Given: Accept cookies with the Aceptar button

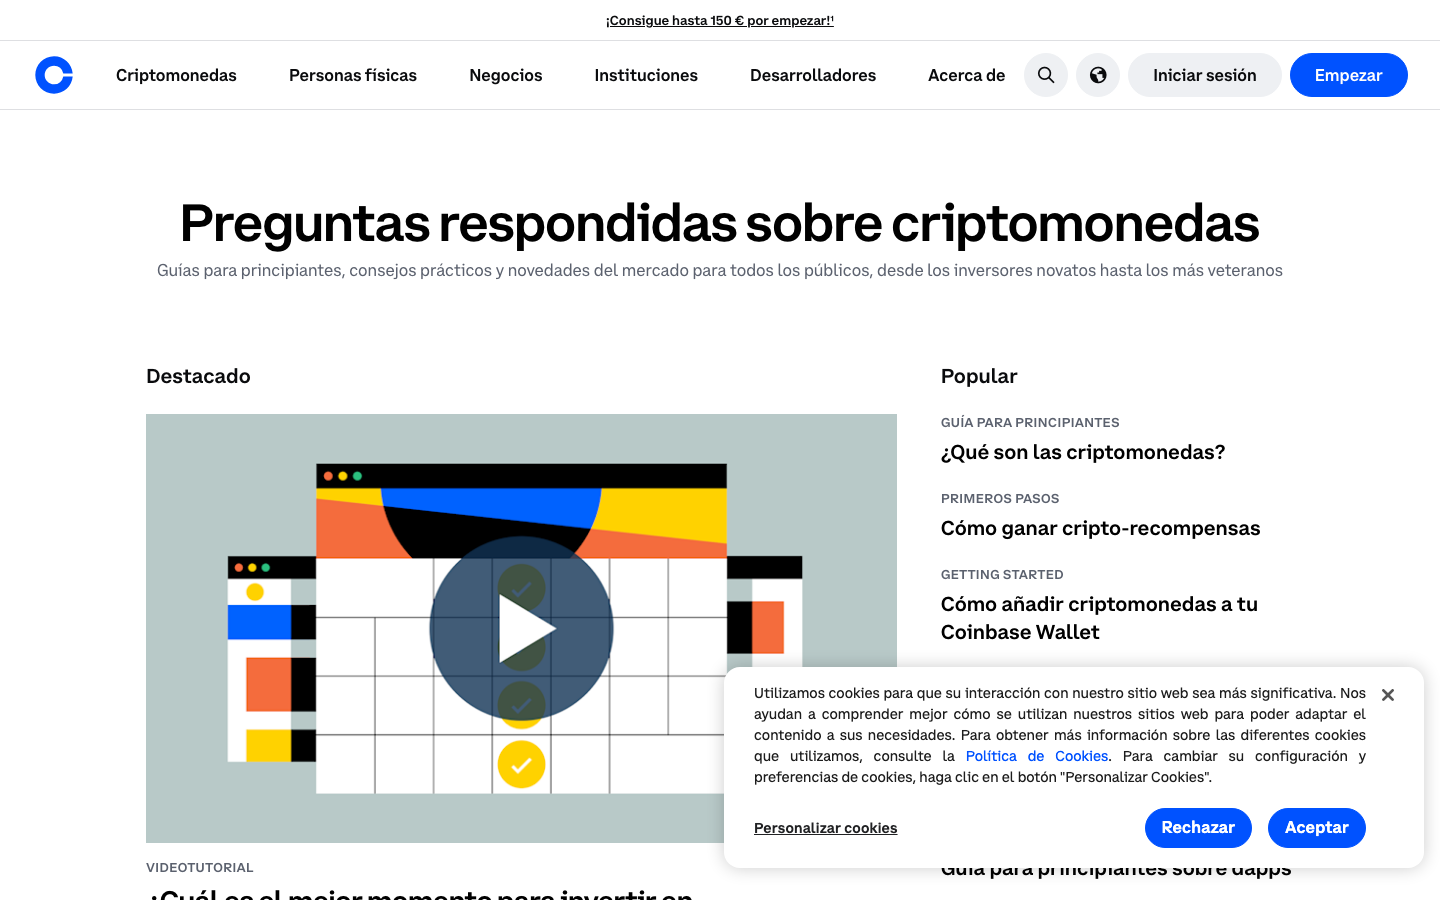Looking at the screenshot, I should [x=1316, y=828].
